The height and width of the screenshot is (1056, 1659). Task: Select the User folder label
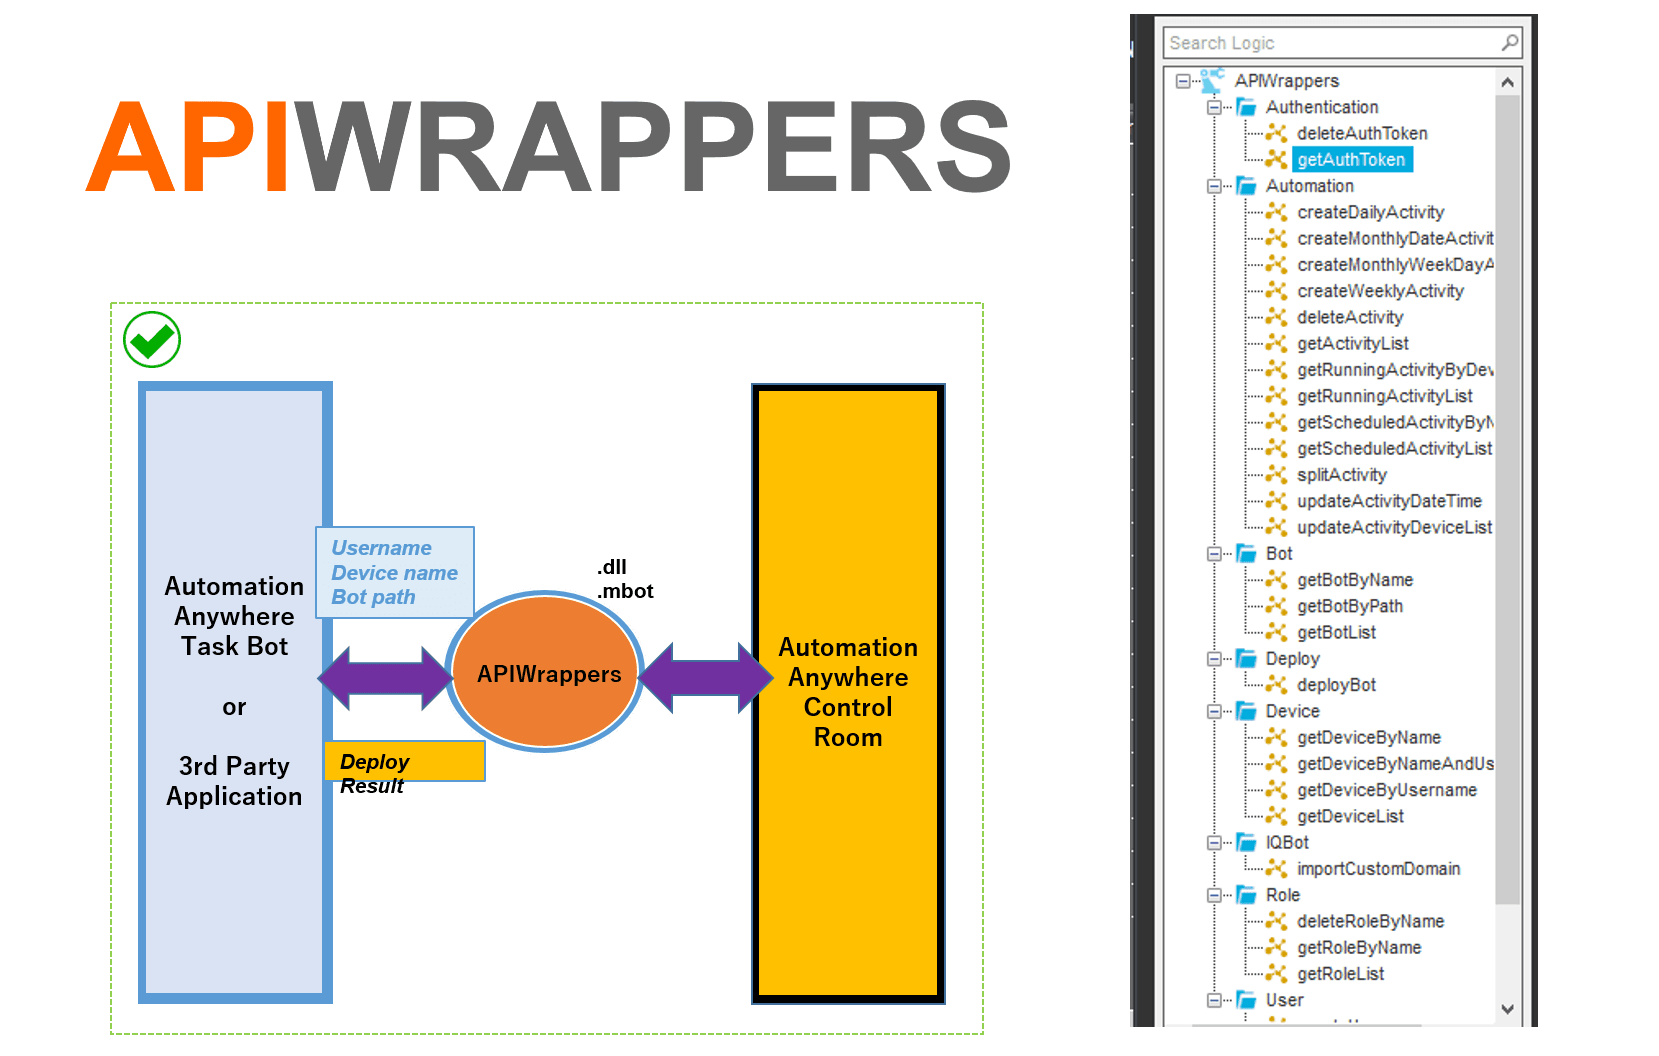click(1285, 1000)
